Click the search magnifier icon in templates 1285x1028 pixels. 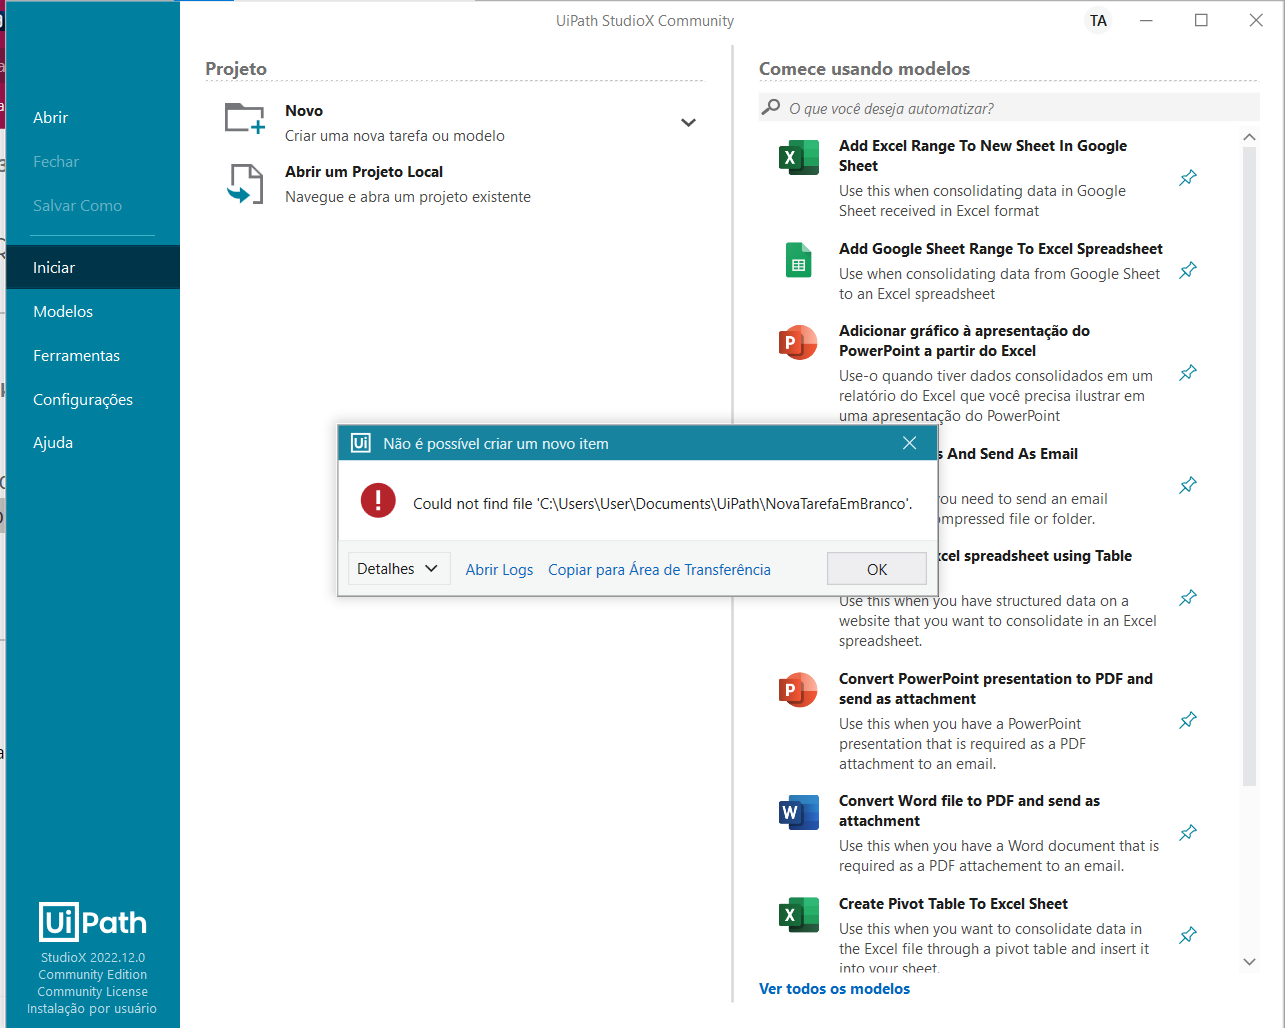pyautogui.click(x=771, y=107)
